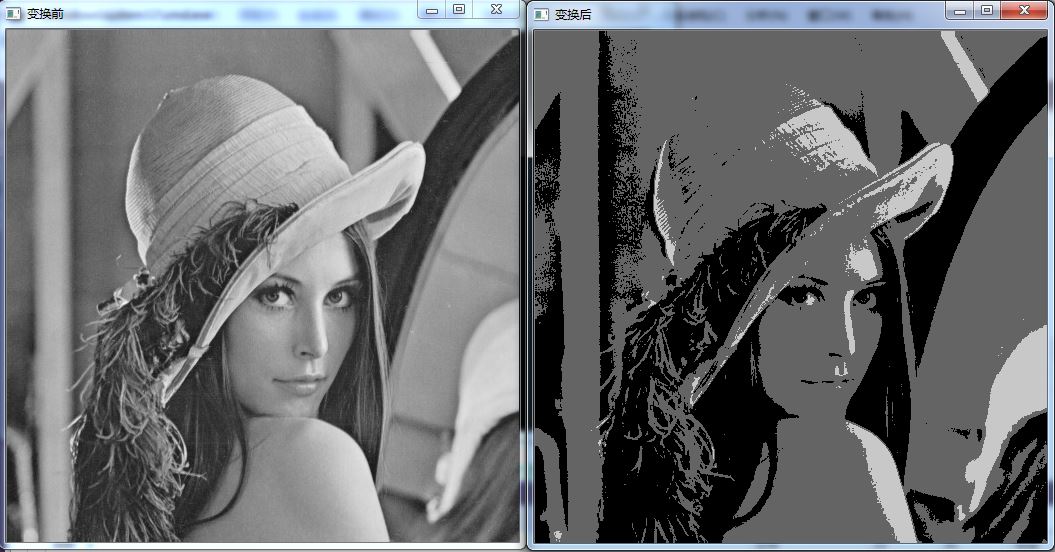Click the app icon of the 变换后 window
This screenshot has width=1055, height=552.
coord(542,14)
